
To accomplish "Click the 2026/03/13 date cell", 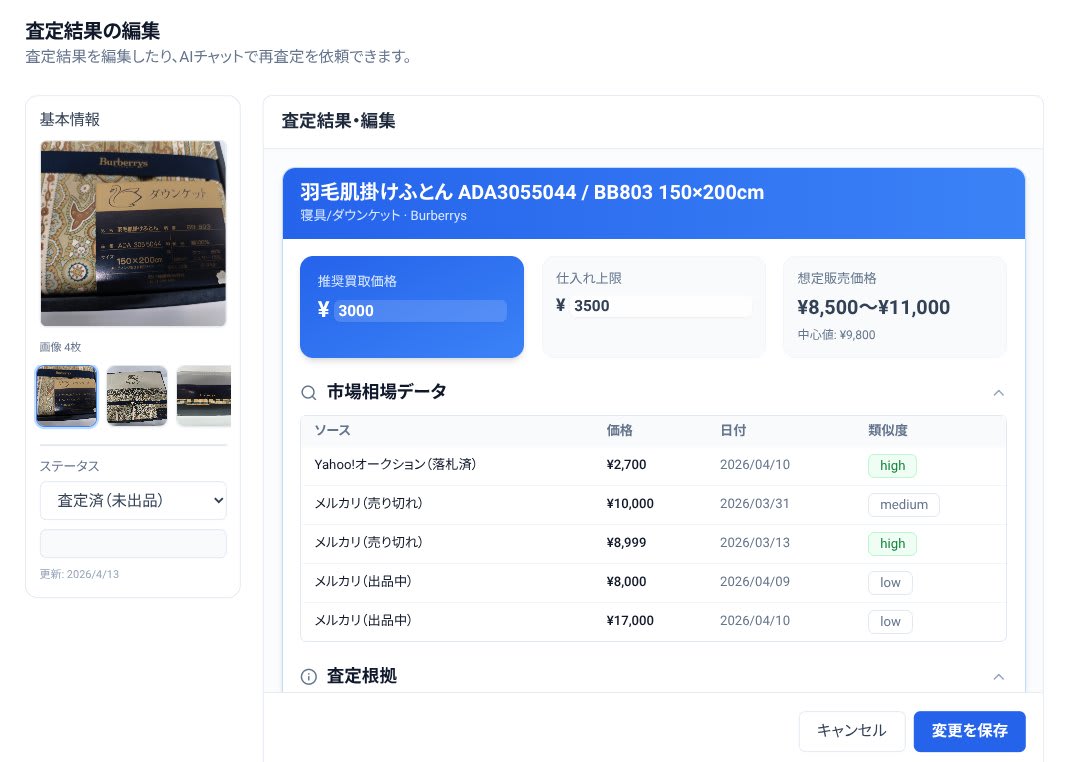I will point(755,543).
